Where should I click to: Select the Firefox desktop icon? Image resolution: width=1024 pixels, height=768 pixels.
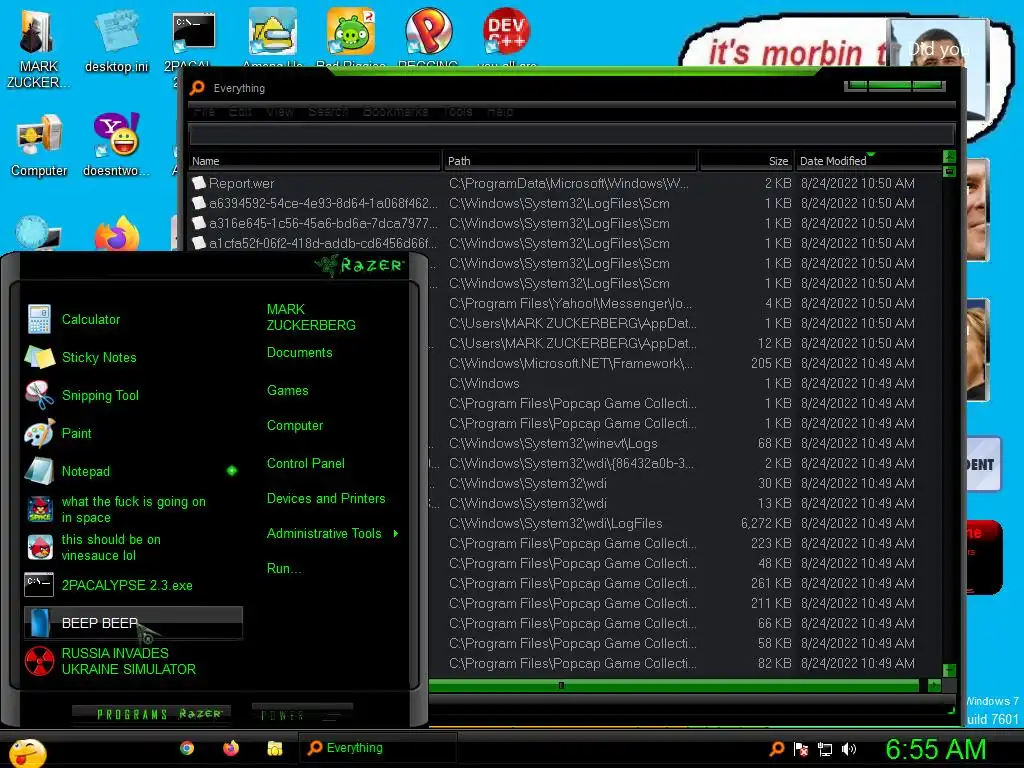point(116,233)
